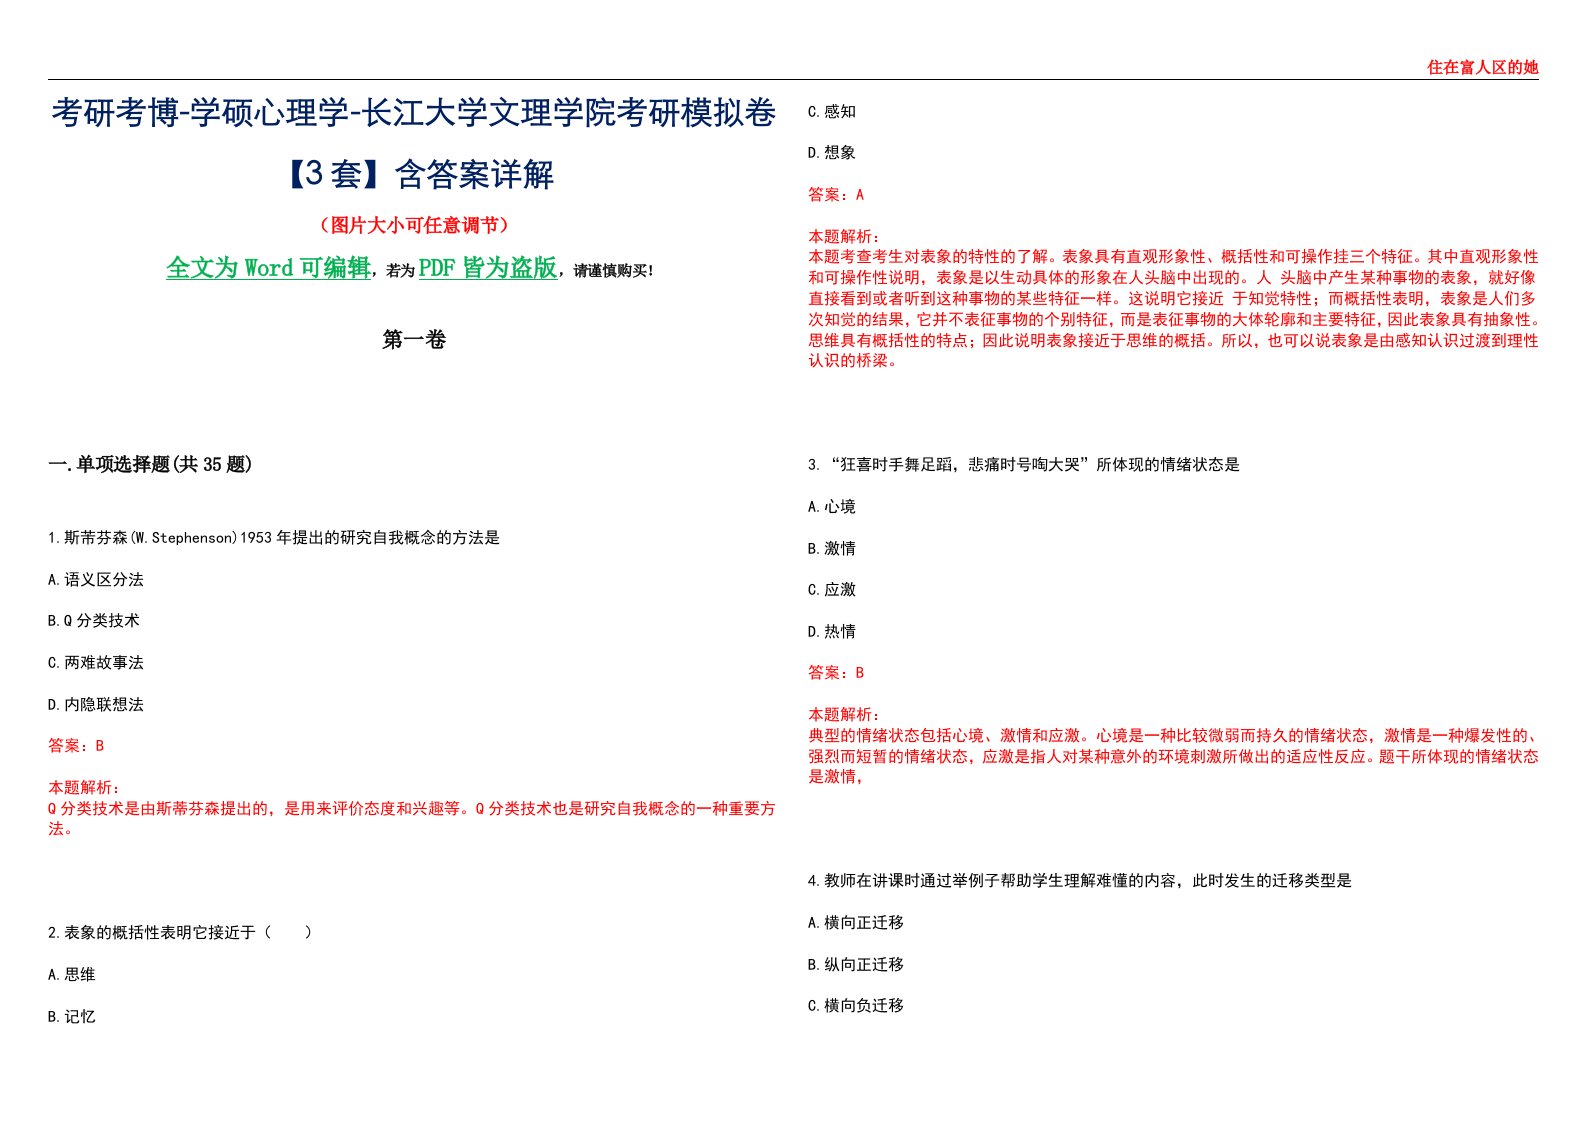Select option D.想象

coord(831,153)
